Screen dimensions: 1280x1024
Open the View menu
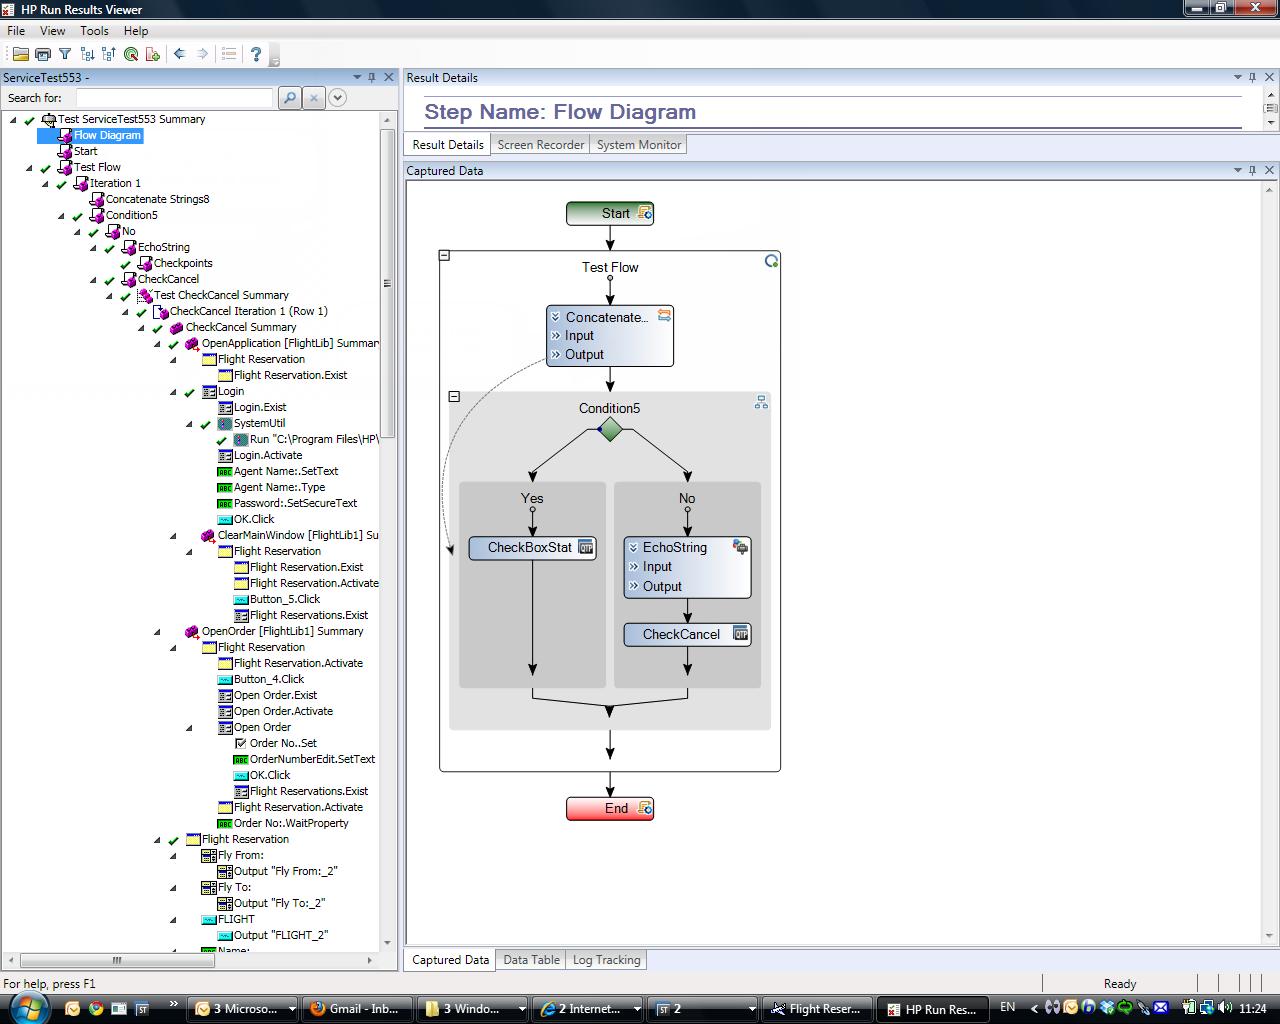52,31
